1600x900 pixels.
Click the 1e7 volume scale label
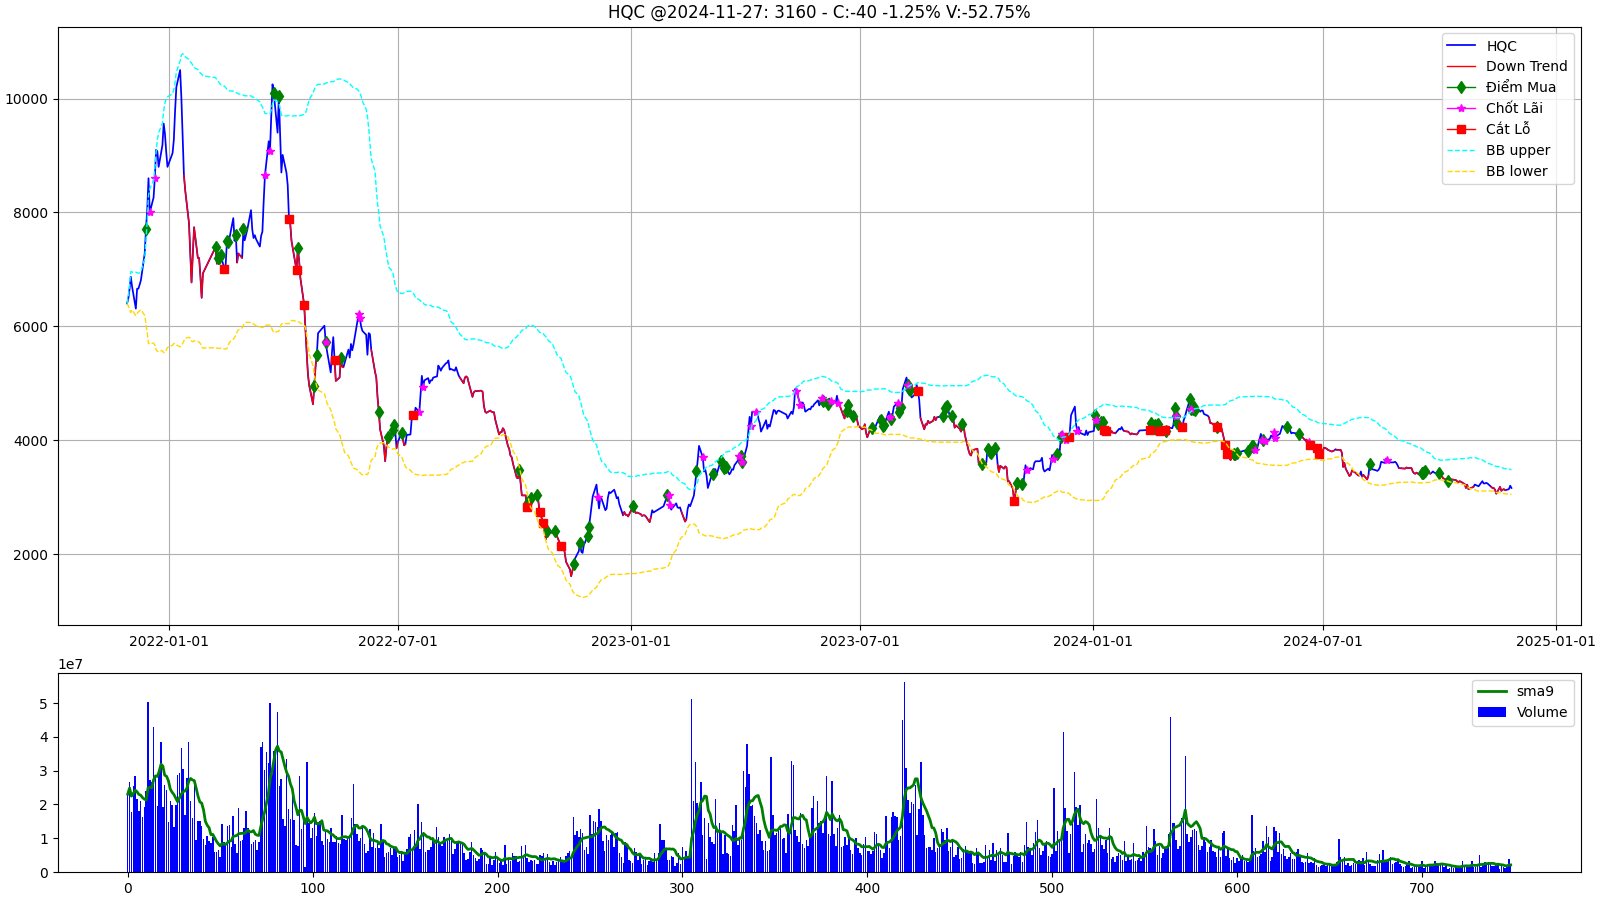click(70, 665)
